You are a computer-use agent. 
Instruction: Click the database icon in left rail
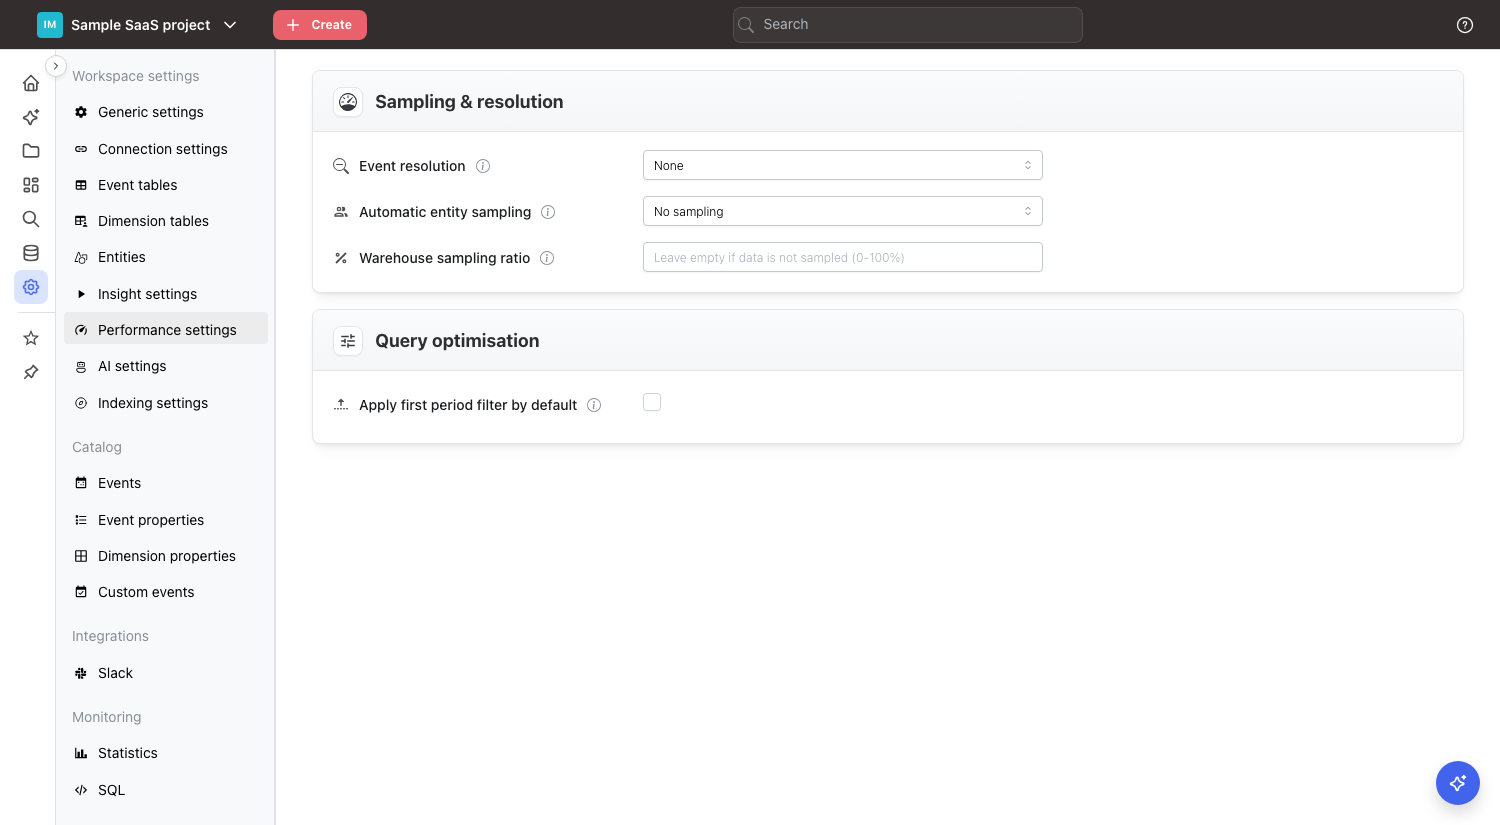point(31,253)
